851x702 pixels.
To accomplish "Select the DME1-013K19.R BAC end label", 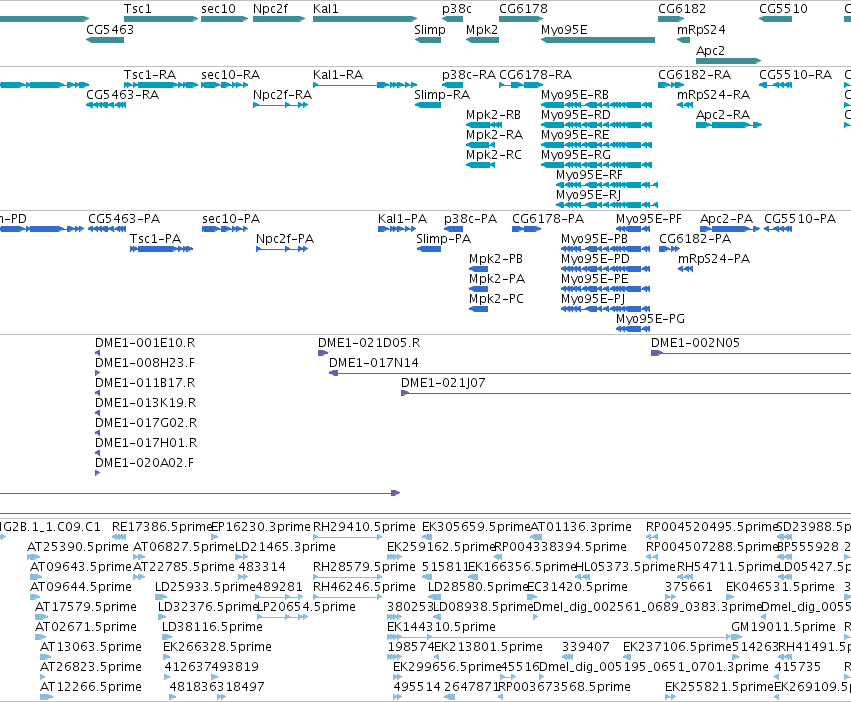I will (145, 403).
